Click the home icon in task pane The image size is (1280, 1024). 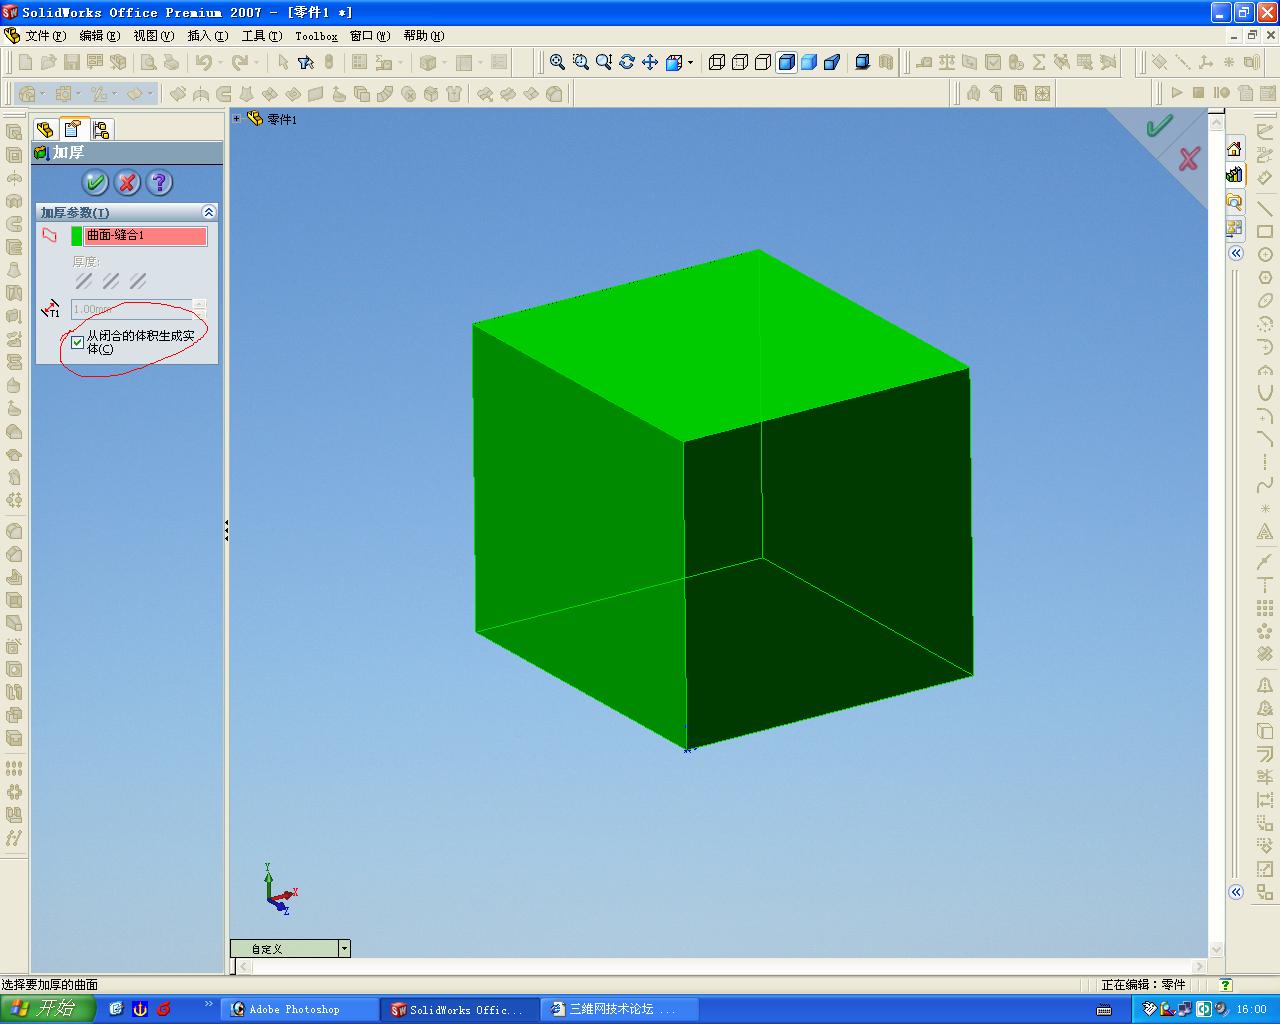1234,149
